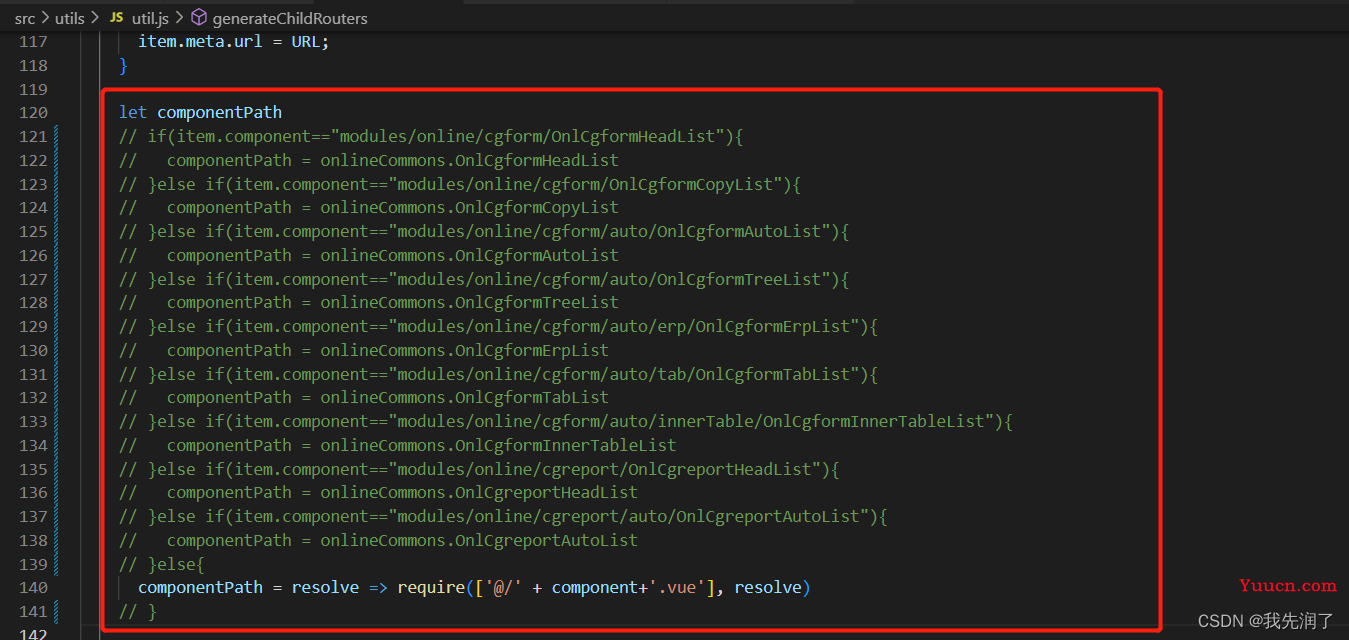
Task: Click the comment containing cgform/OnlCgformCopyList string
Action: (x=460, y=184)
